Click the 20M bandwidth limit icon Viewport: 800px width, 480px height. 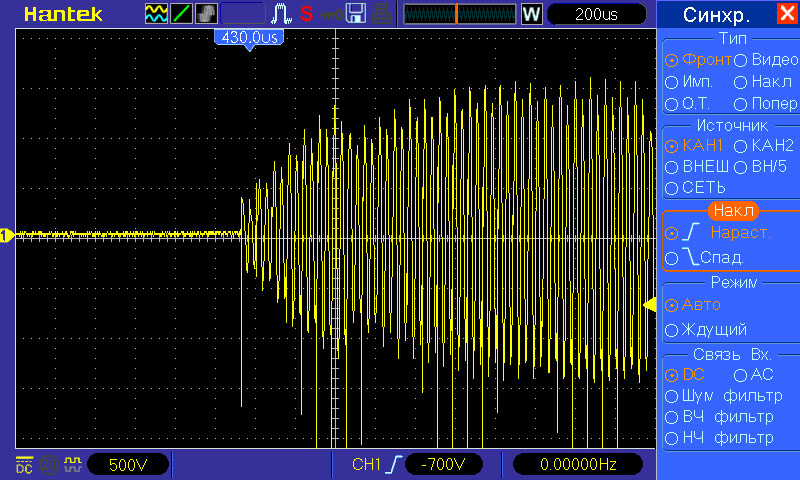[x=48, y=464]
